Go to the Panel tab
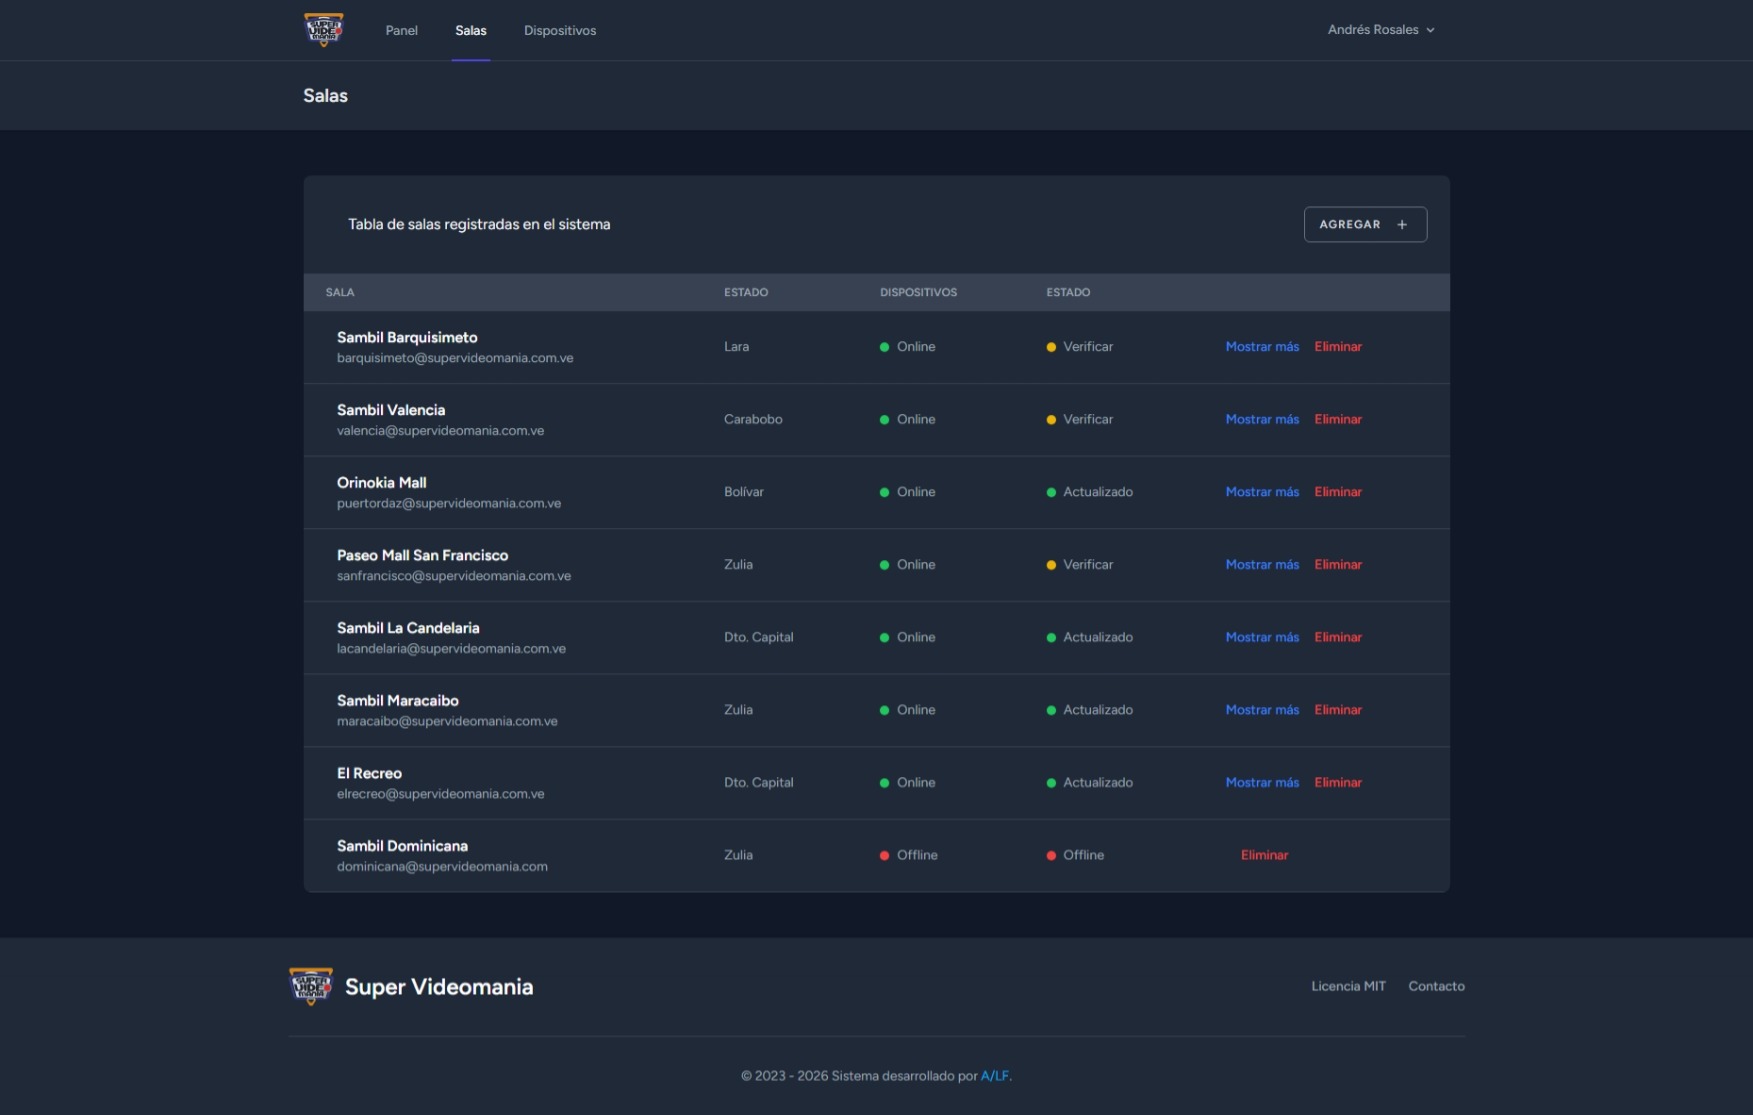This screenshot has height=1115, width=1753. tap(401, 31)
